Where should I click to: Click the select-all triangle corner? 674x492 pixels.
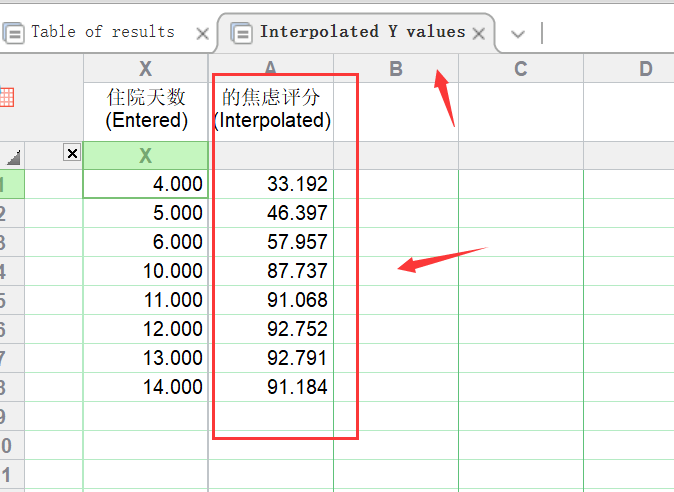13,158
